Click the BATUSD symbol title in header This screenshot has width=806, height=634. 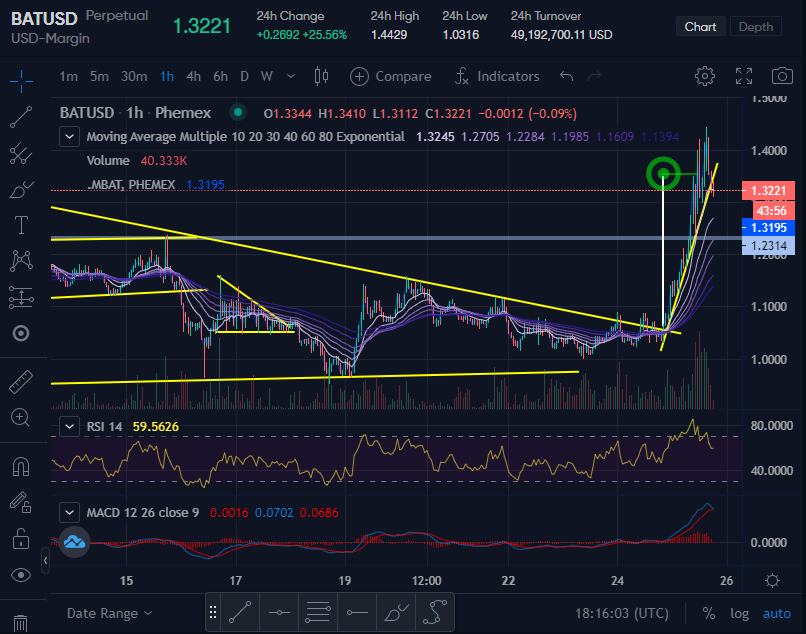click(44, 19)
